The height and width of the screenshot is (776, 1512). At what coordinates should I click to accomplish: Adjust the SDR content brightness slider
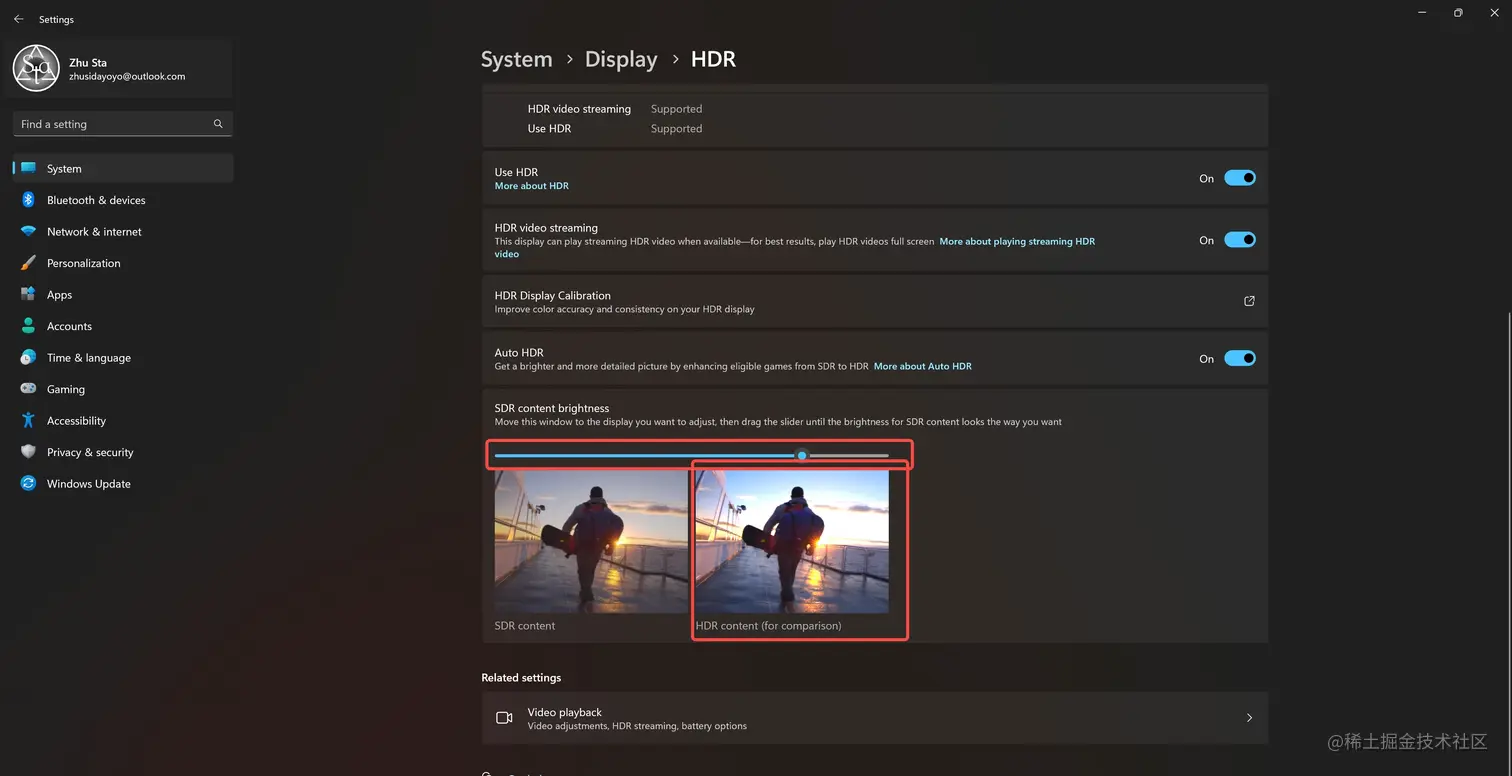click(802, 456)
